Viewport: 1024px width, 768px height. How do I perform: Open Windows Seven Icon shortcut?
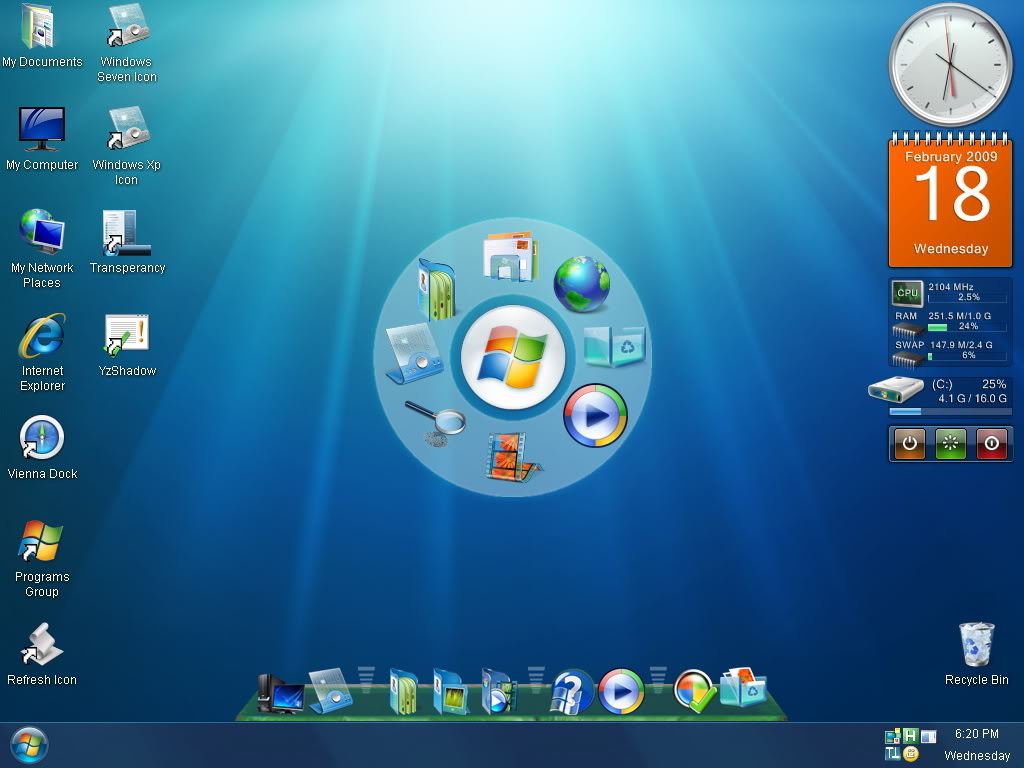coord(127,43)
